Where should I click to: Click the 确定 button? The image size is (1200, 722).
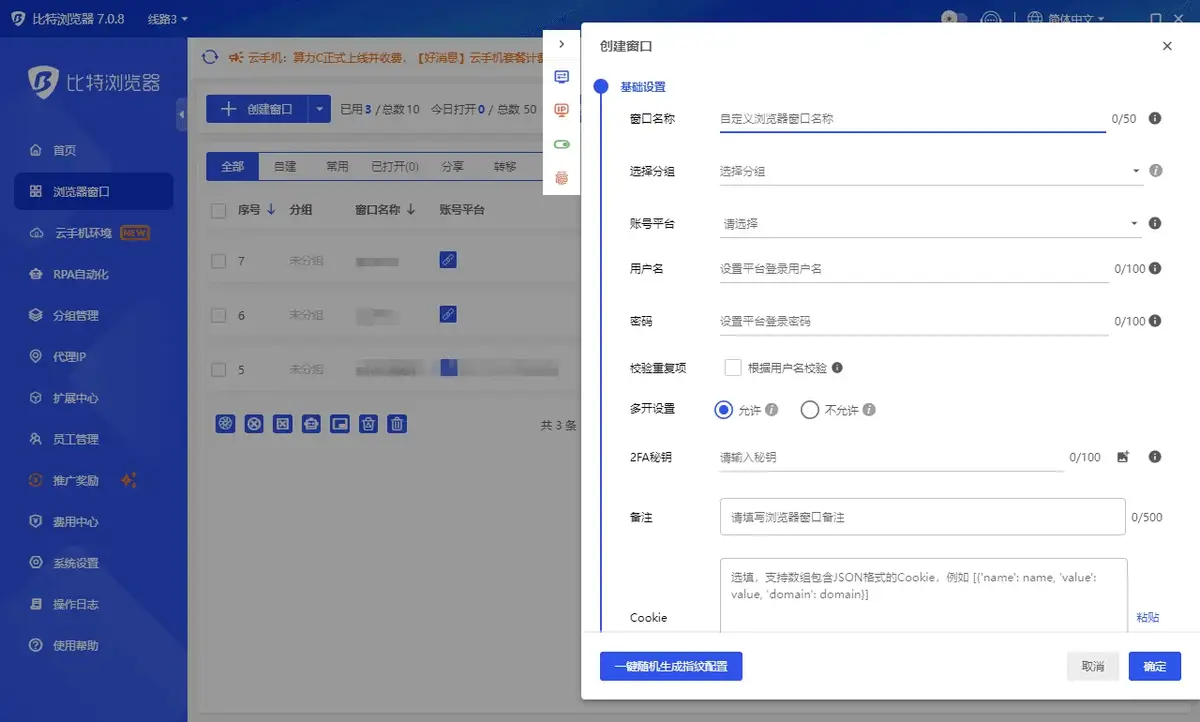(x=1155, y=666)
